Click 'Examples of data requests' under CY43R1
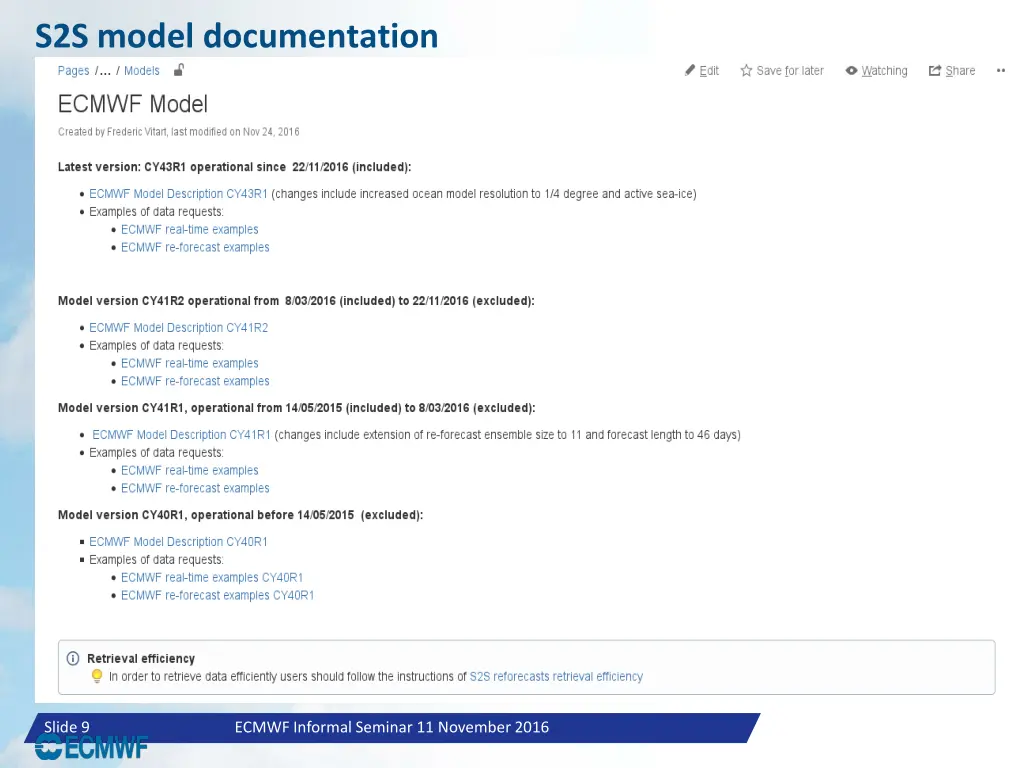This screenshot has height=768, width=1024. coord(156,212)
